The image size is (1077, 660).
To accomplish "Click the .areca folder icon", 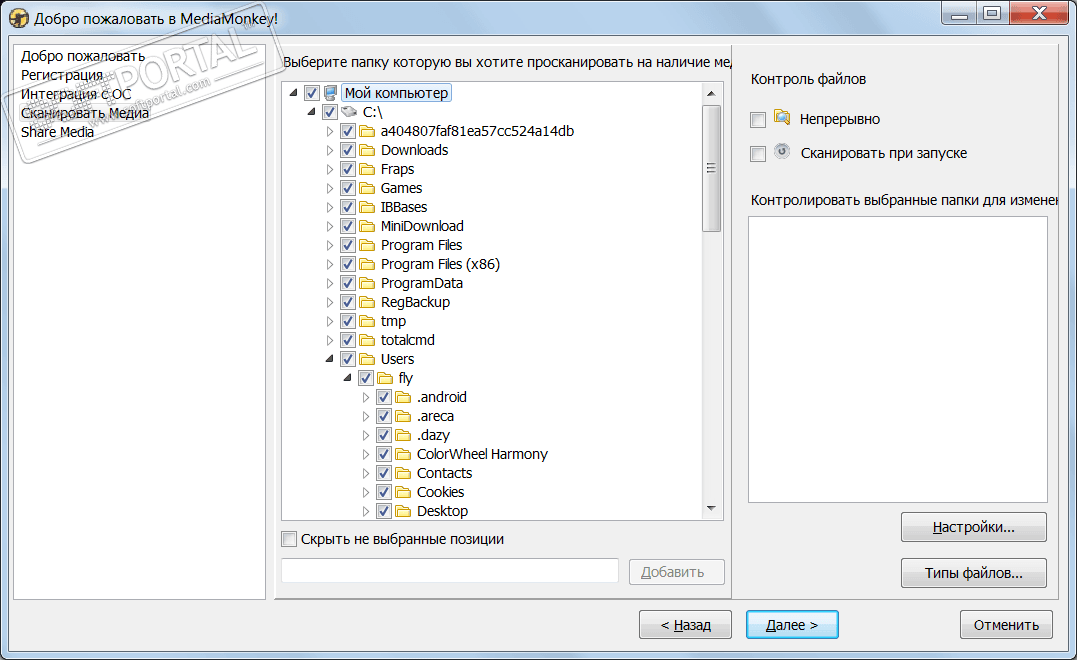I will (403, 416).
